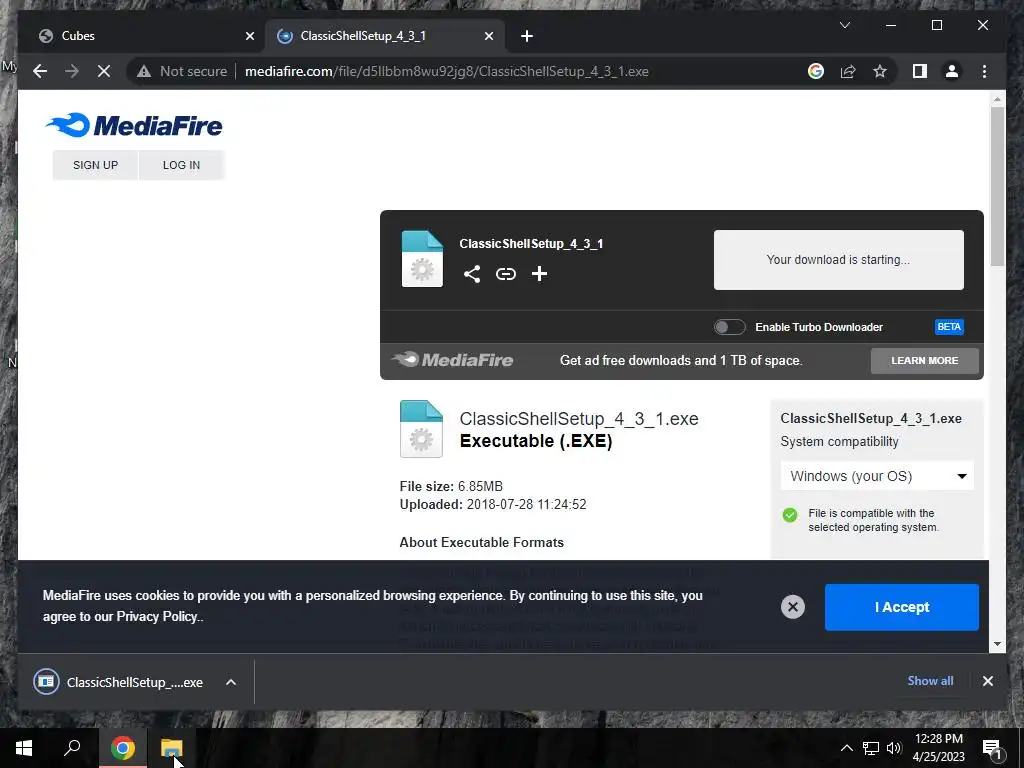This screenshot has height=768, width=1024.
Task: Click the address bar URL
Action: click(447, 71)
